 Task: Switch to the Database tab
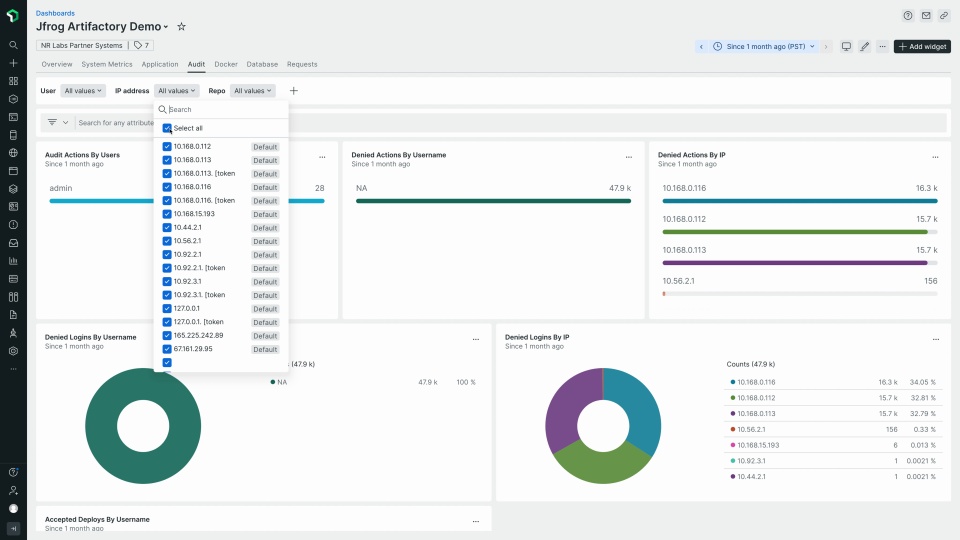262,64
